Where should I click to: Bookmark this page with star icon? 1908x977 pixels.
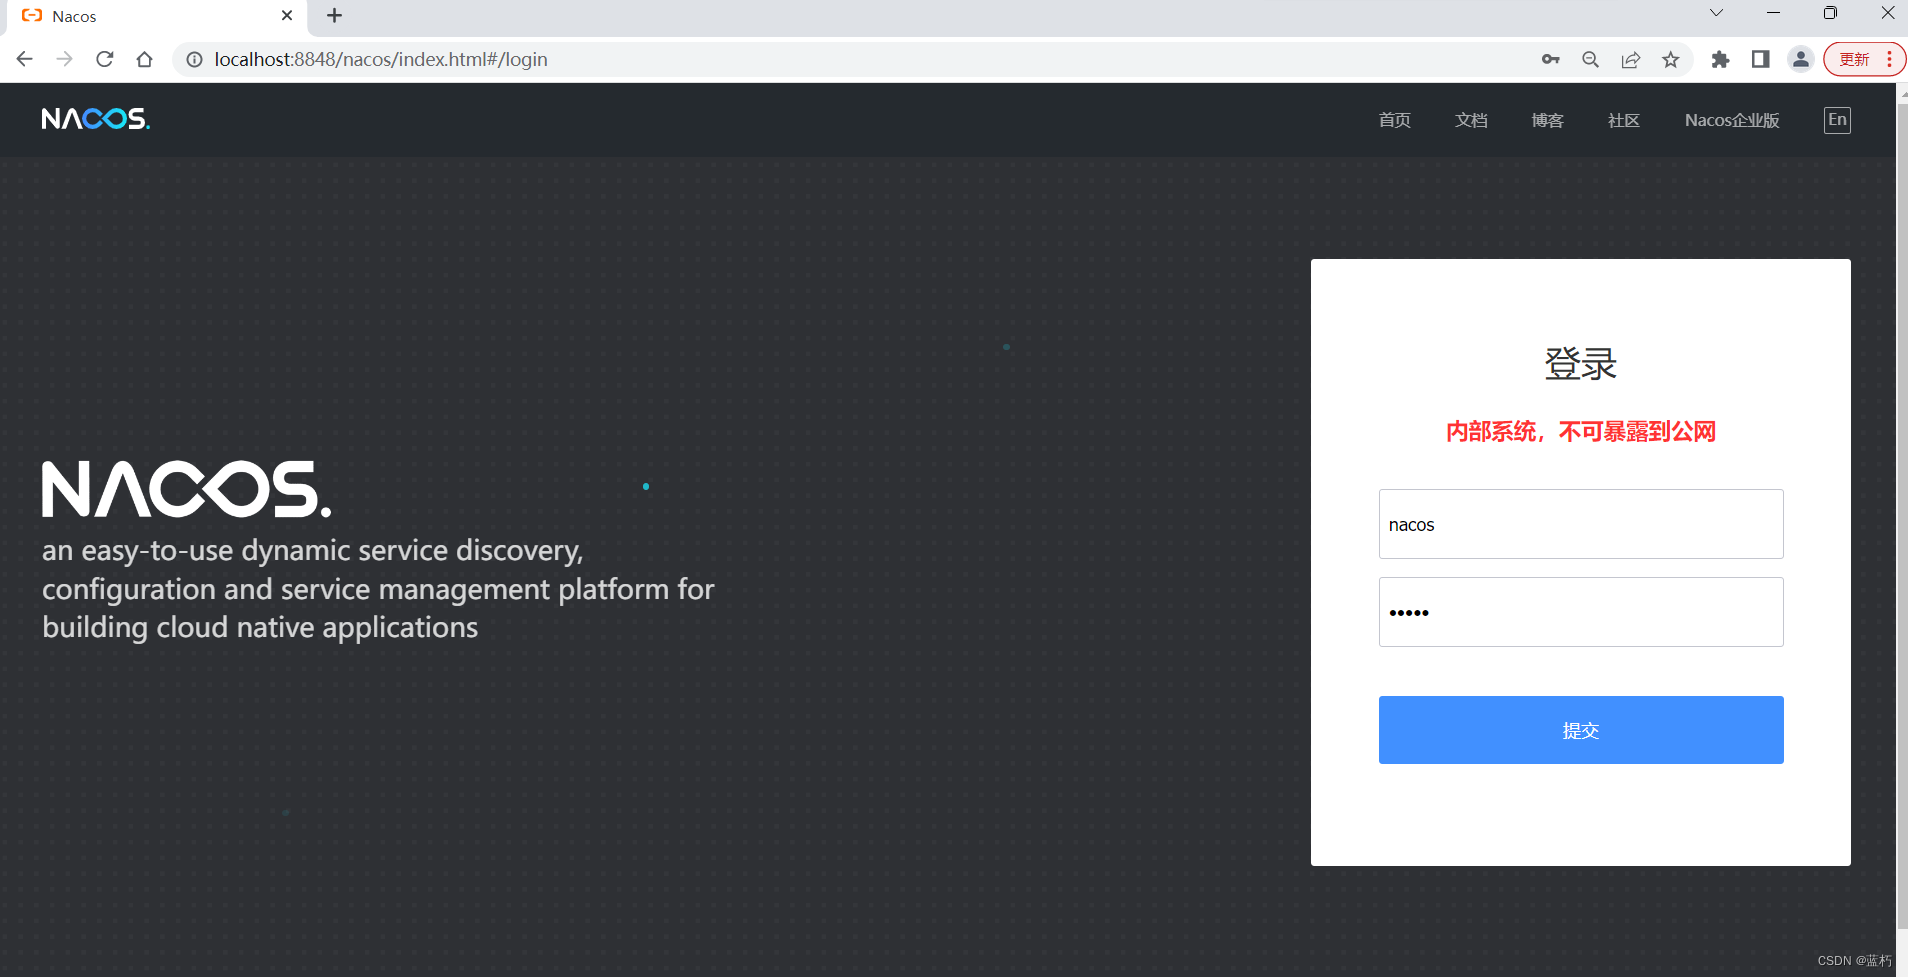[x=1671, y=59]
